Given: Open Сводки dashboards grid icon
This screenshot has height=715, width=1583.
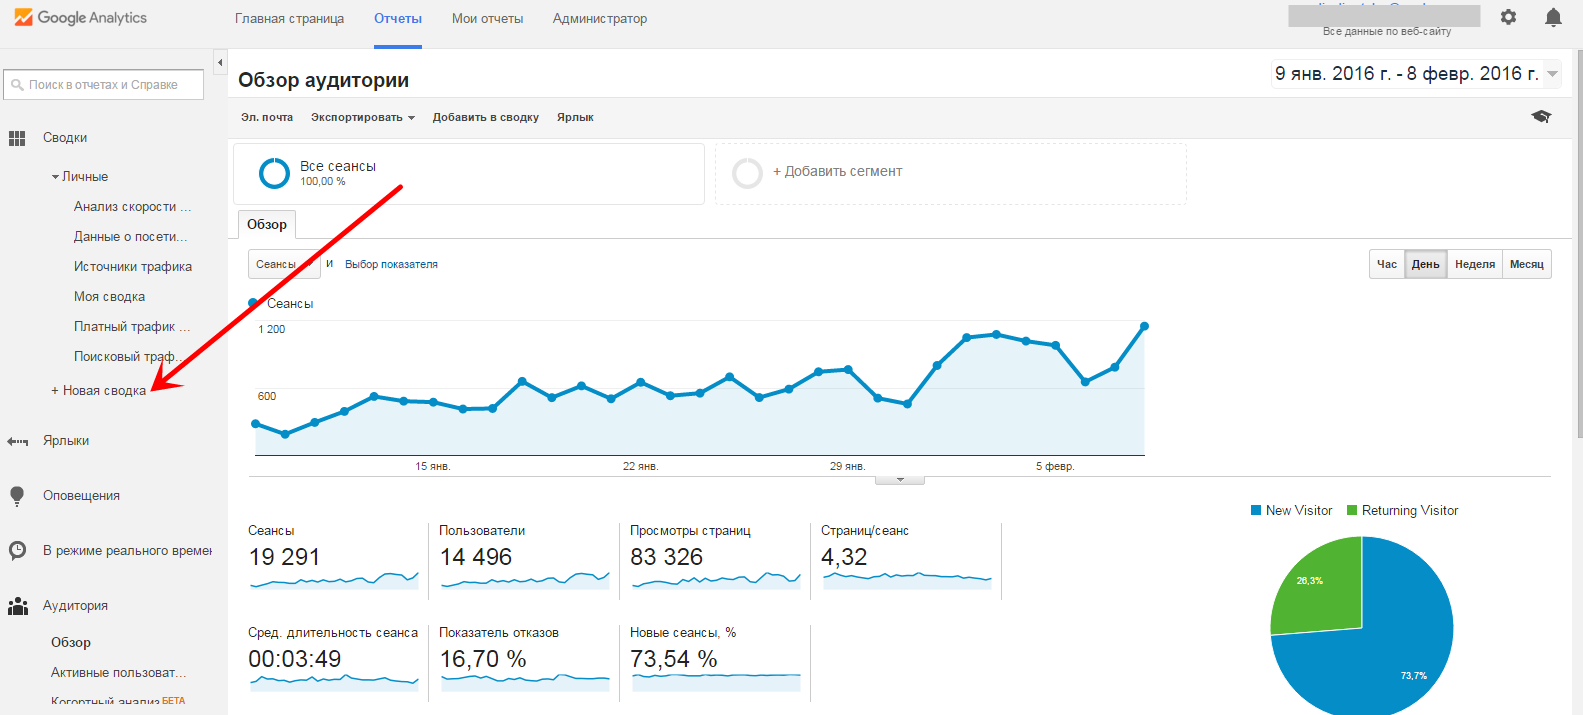Looking at the screenshot, I should (17, 138).
